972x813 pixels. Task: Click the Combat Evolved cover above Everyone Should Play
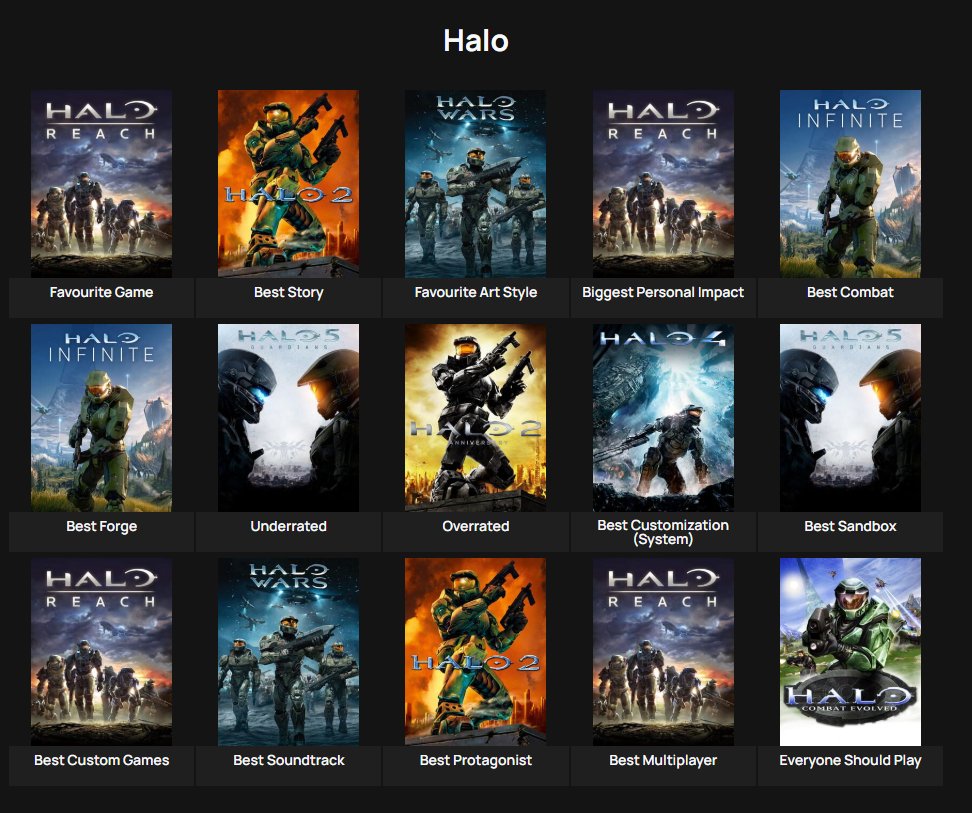(850, 652)
